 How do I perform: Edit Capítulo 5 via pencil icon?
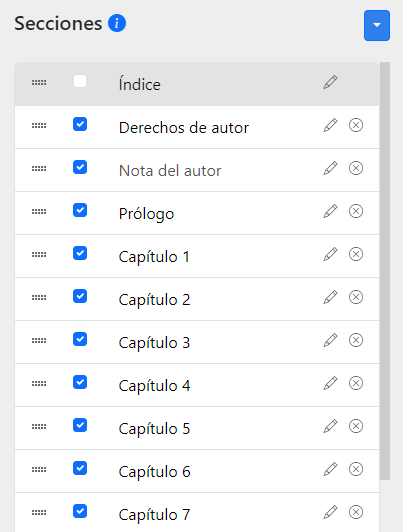(330, 426)
